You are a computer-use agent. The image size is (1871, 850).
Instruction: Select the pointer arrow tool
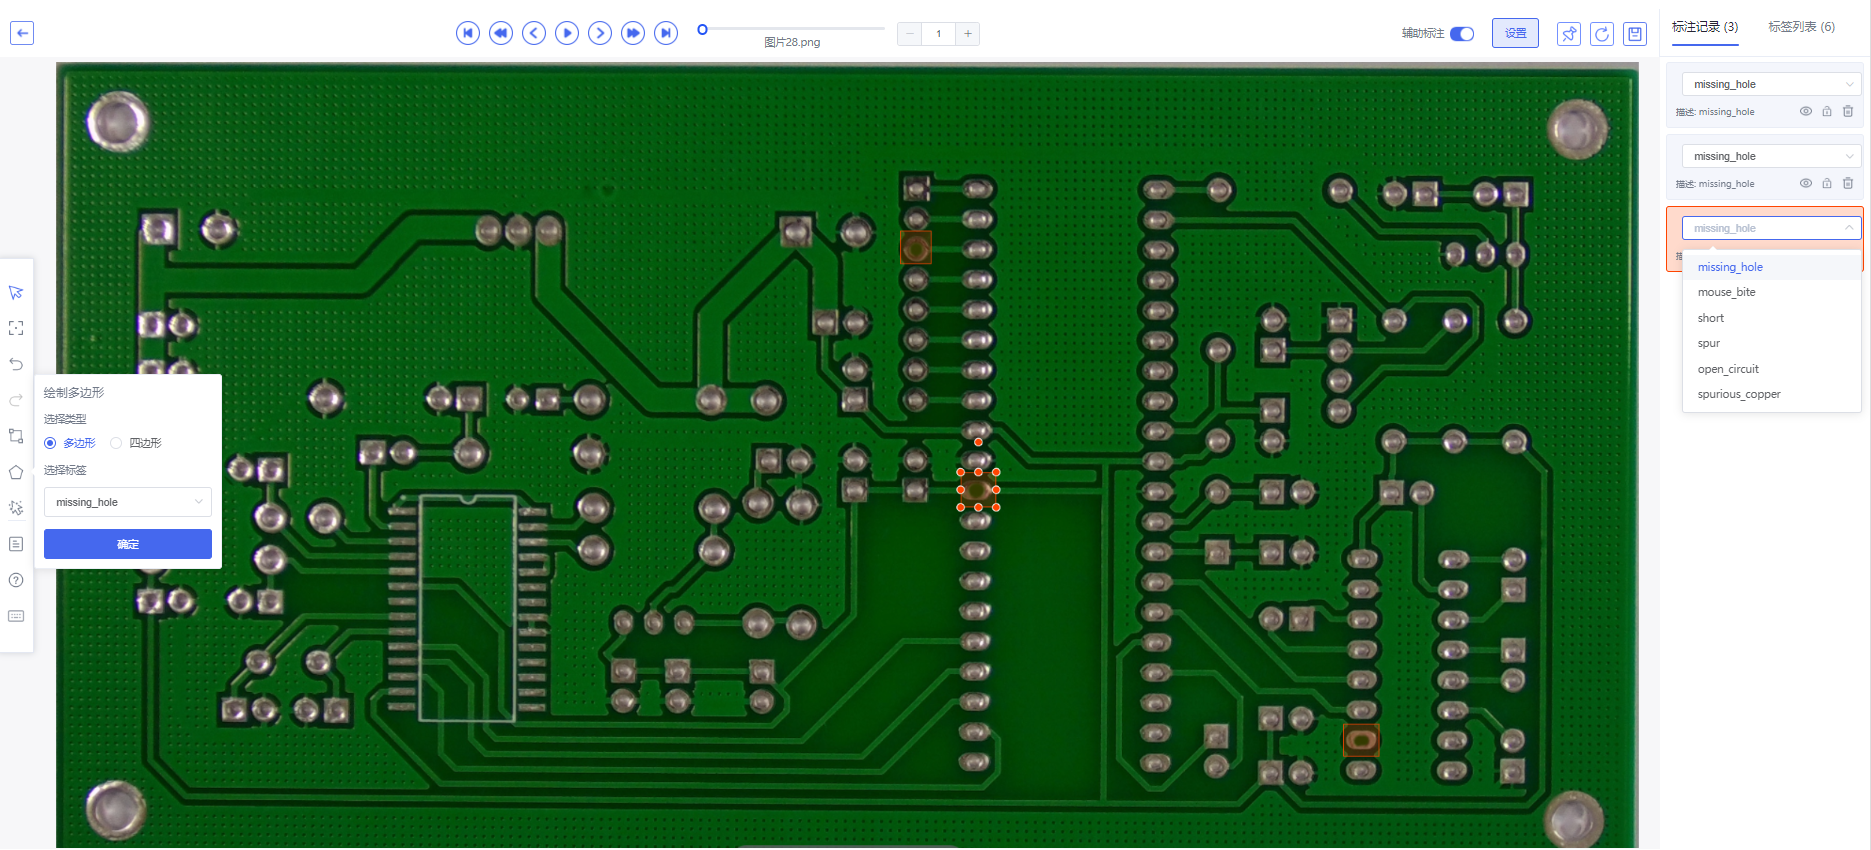tap(16, 293)
